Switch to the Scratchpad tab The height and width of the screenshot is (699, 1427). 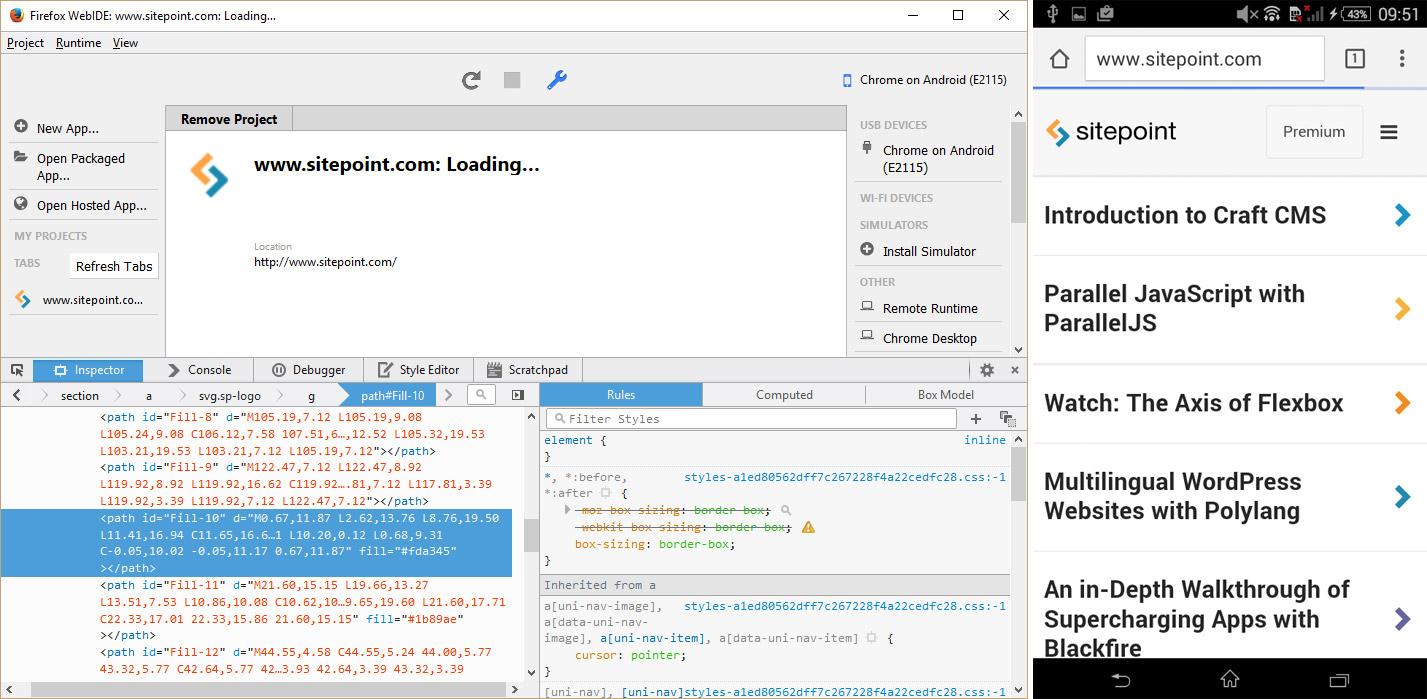click(x=528, y=370)
